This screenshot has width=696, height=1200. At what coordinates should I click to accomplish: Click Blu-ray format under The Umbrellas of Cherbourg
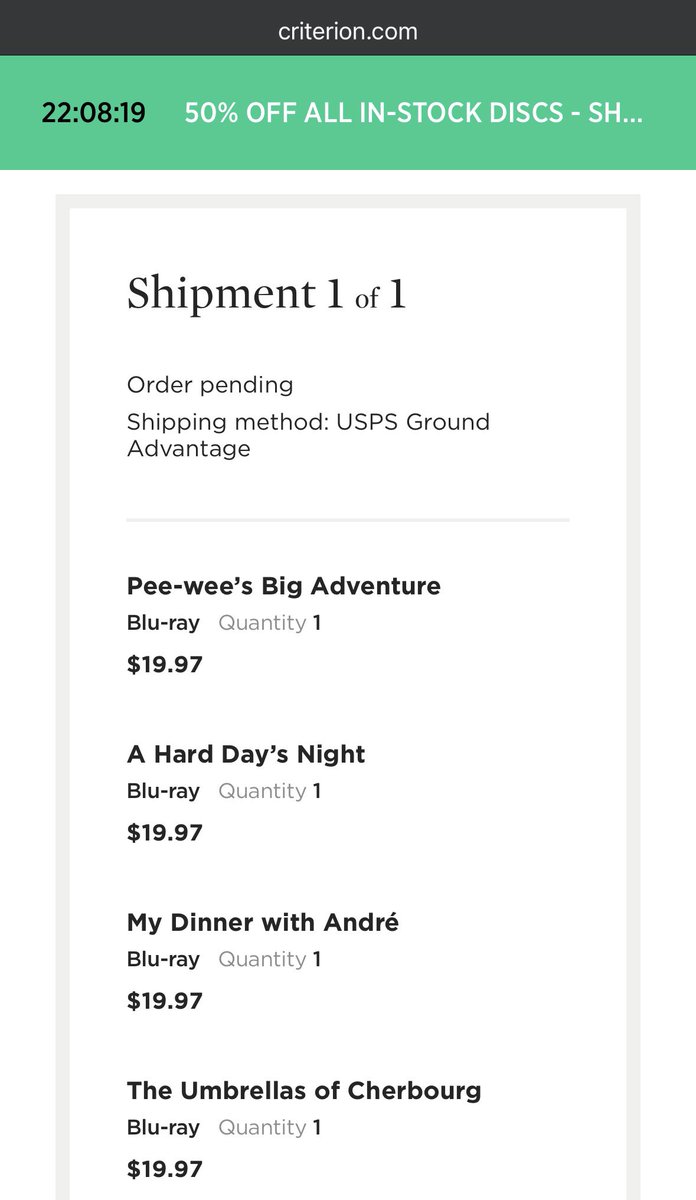[x=163, y=1127]
